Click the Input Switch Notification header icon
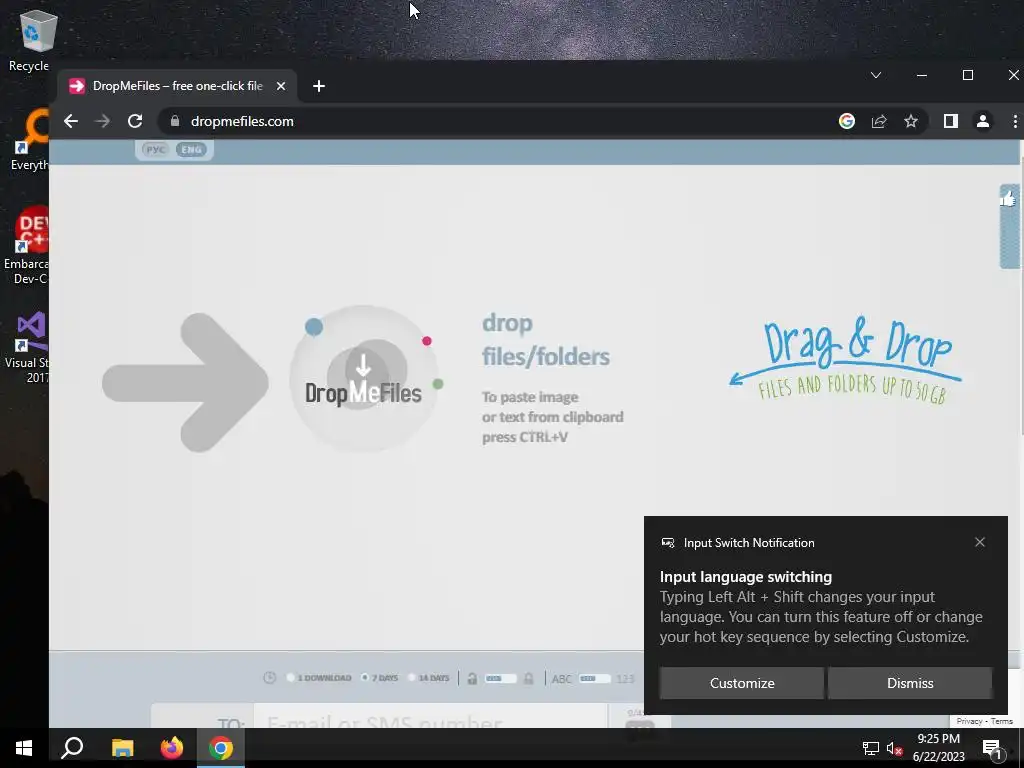The height and width of the screenshot is (768, 1024). coord(668,543)
